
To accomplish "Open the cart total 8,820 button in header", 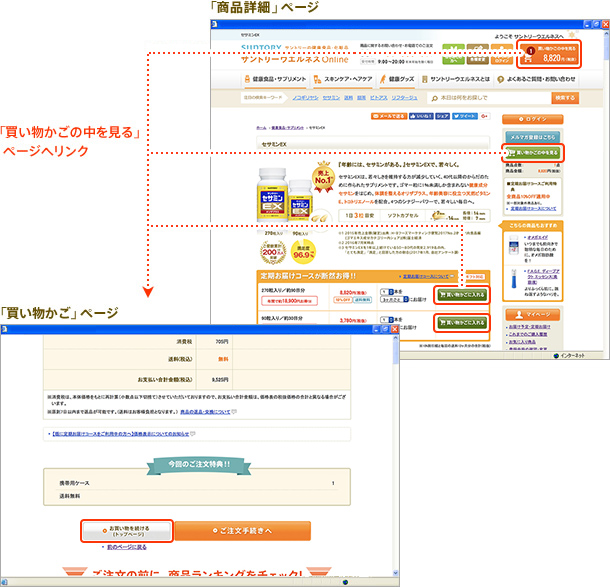I will click(549, 54).
